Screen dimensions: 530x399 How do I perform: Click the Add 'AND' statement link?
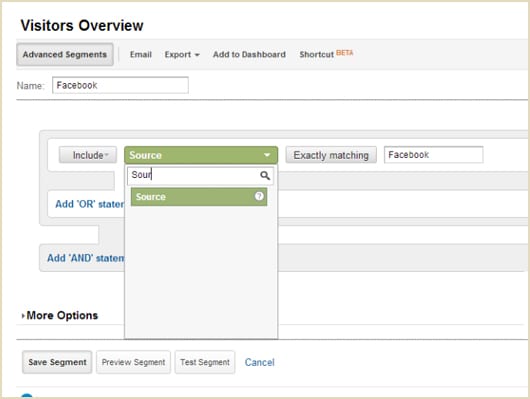(86, 258)
